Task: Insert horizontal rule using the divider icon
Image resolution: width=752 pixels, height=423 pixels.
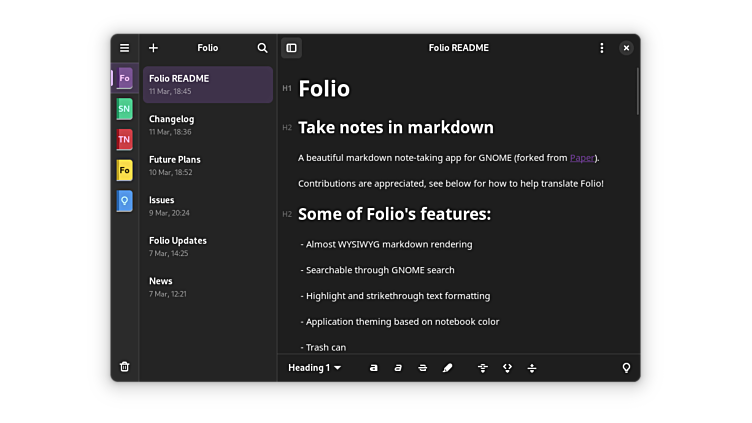Action: pos(531,368)
